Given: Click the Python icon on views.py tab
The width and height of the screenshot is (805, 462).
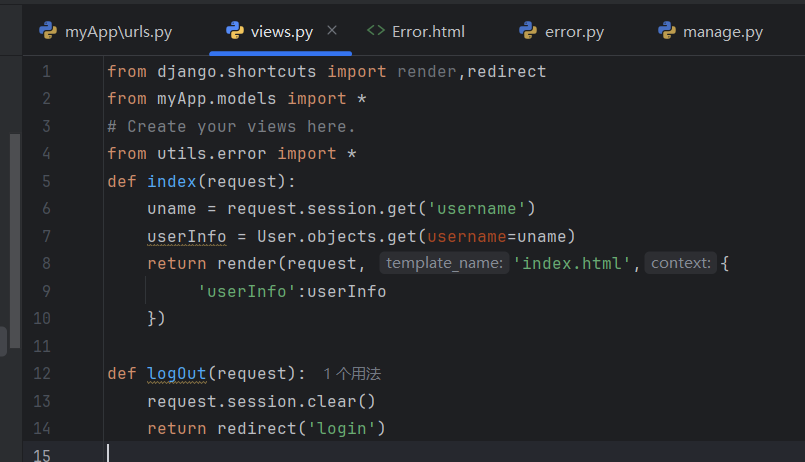Looking at the screenshot, I should pos(235,31).
